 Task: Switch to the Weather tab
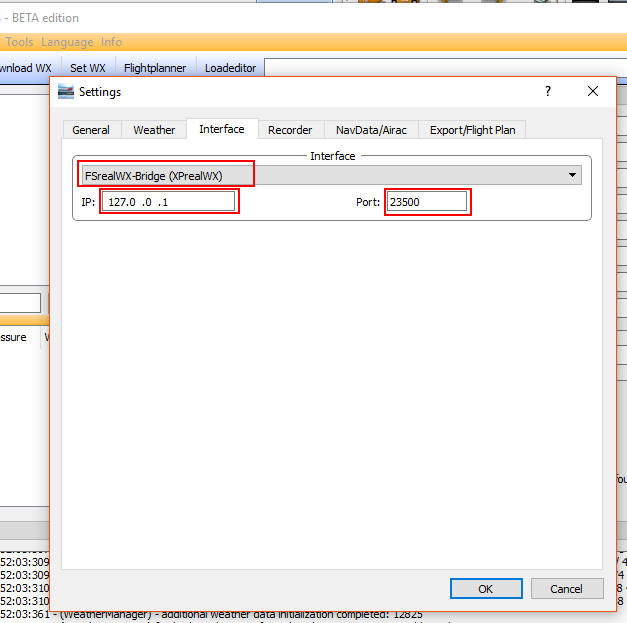(x=154, y=130)
